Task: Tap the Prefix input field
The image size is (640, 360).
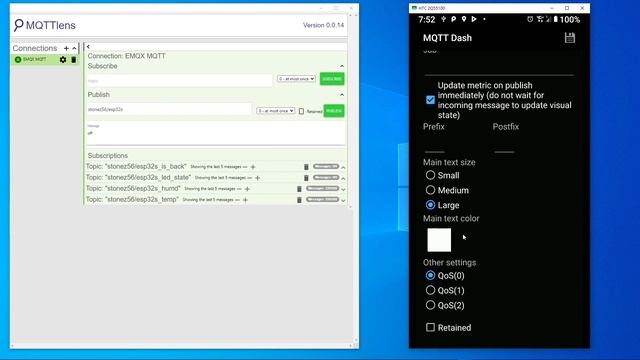Action: [435, 145]
